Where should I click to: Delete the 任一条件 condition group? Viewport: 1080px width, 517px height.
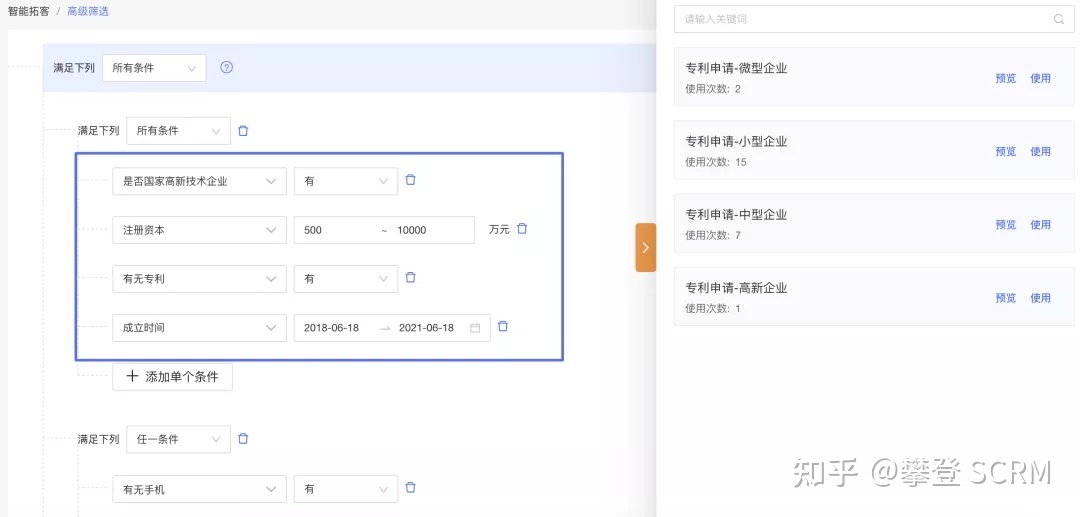click(x=243, y=439)
